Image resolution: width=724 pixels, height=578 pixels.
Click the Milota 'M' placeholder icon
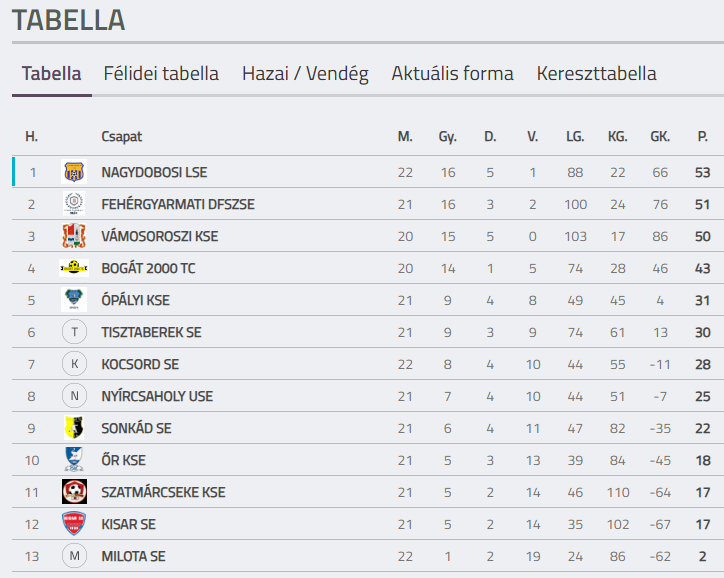point(74,556)
